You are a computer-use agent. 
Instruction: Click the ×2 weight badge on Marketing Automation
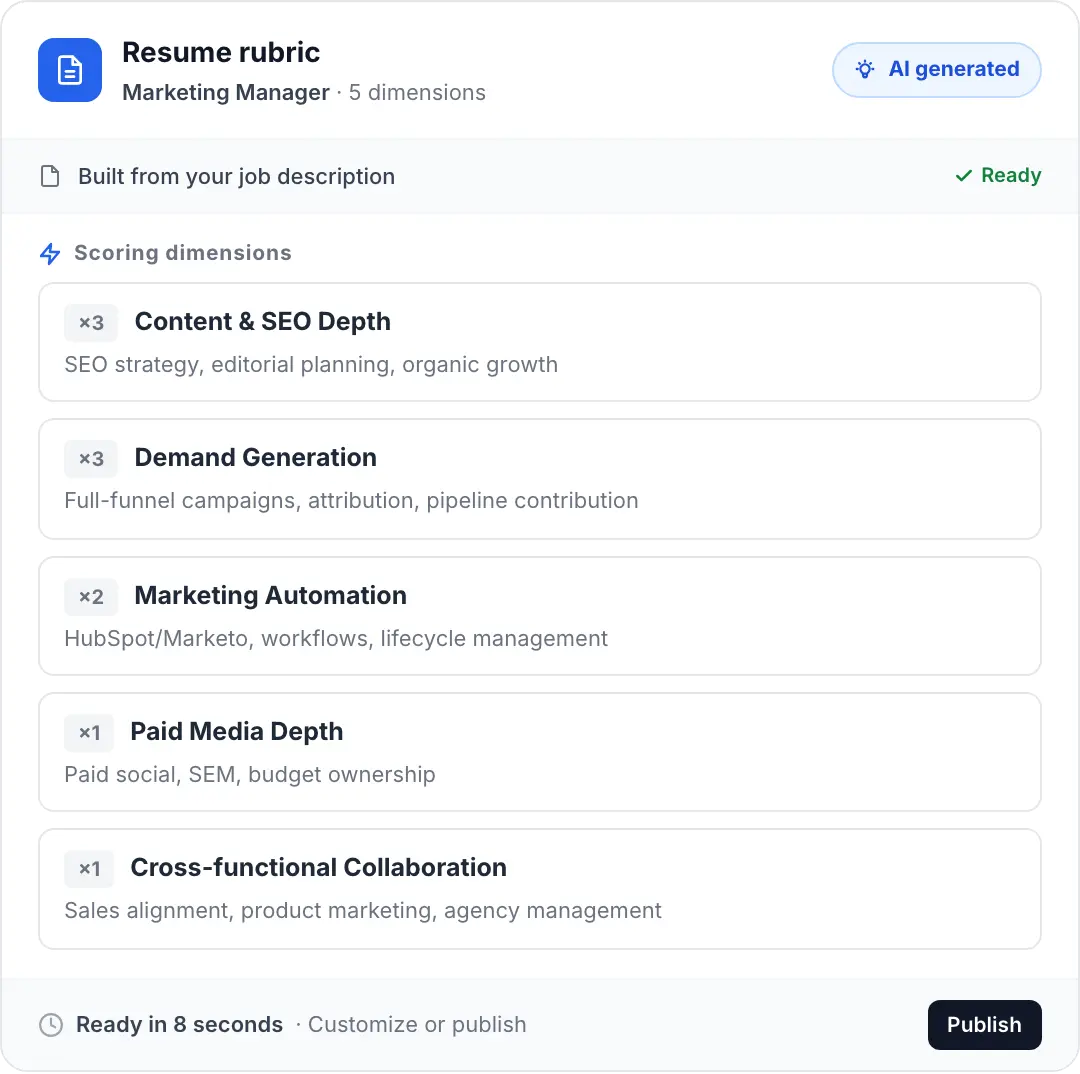tap(90, 596)
